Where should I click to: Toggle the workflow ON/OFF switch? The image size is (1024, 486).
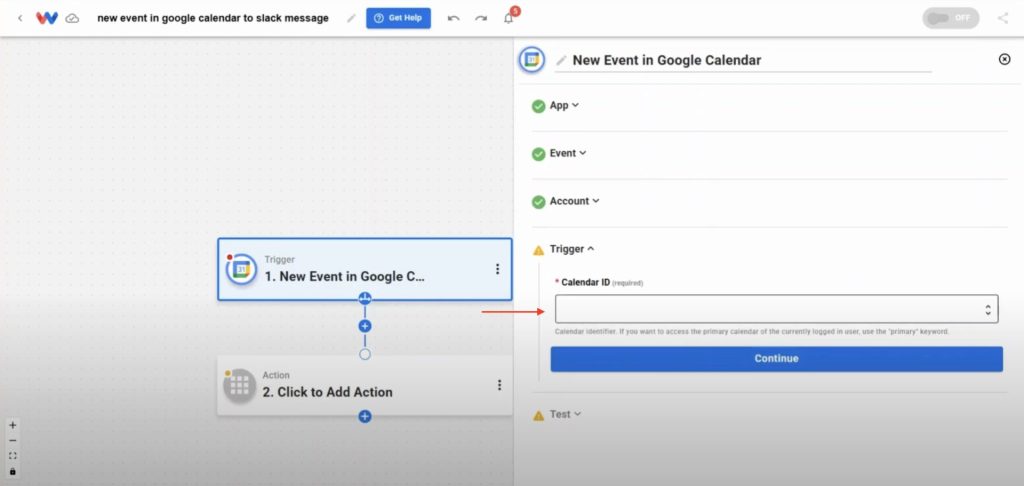[950, 18]
